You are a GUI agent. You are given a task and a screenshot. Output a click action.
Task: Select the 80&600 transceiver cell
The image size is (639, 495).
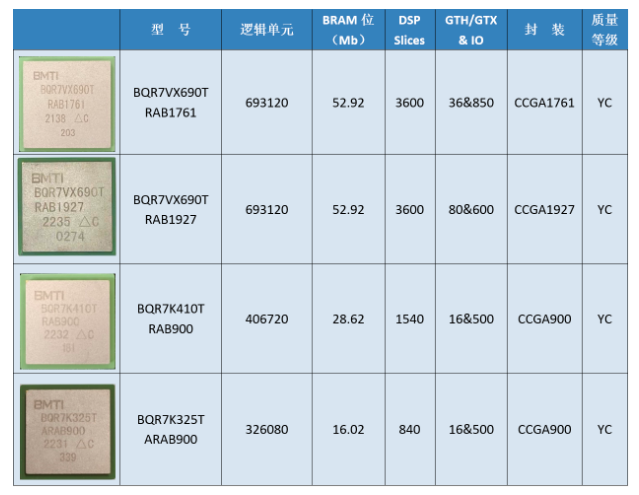471,209
